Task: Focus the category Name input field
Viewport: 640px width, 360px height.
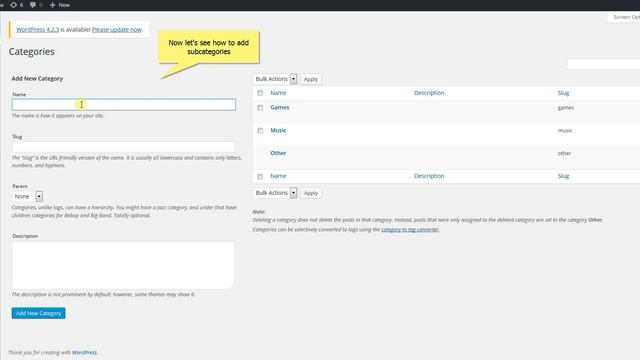Action: click(124, 104)
